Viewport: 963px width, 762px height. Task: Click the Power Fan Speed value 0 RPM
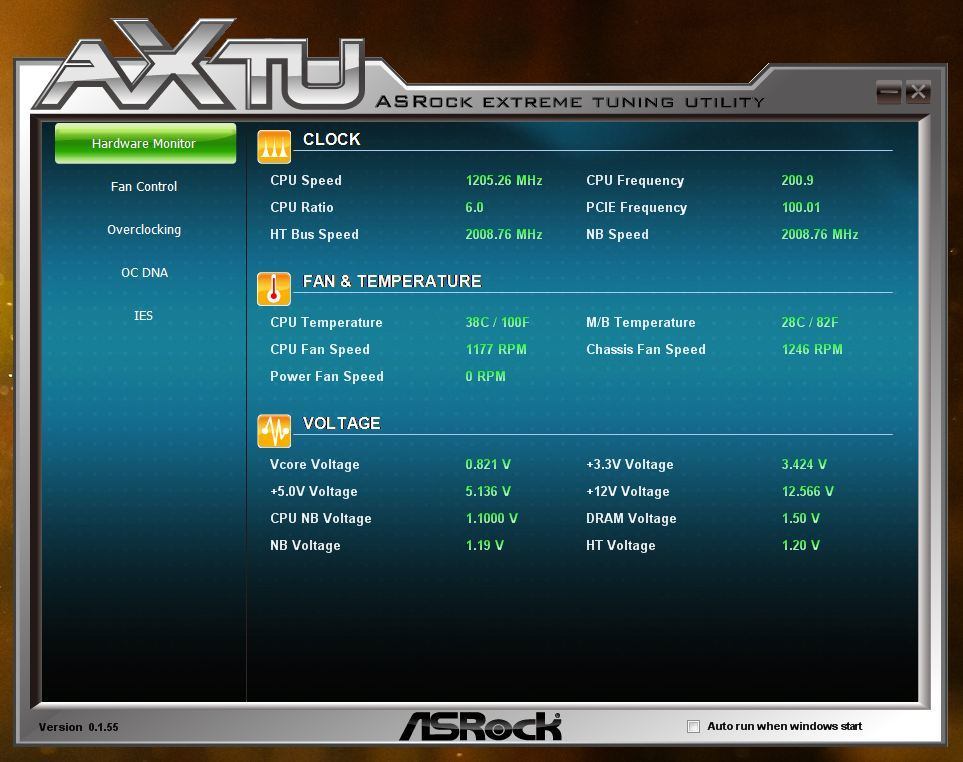pyautogui.click(x=485, y=376)
